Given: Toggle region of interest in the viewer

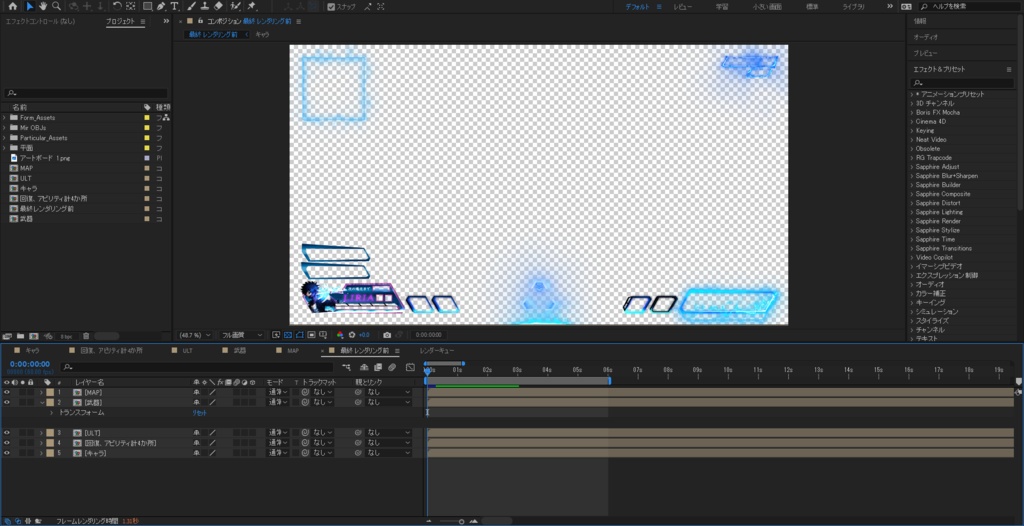Looking at the screenshot, I should tap(312, 335).
